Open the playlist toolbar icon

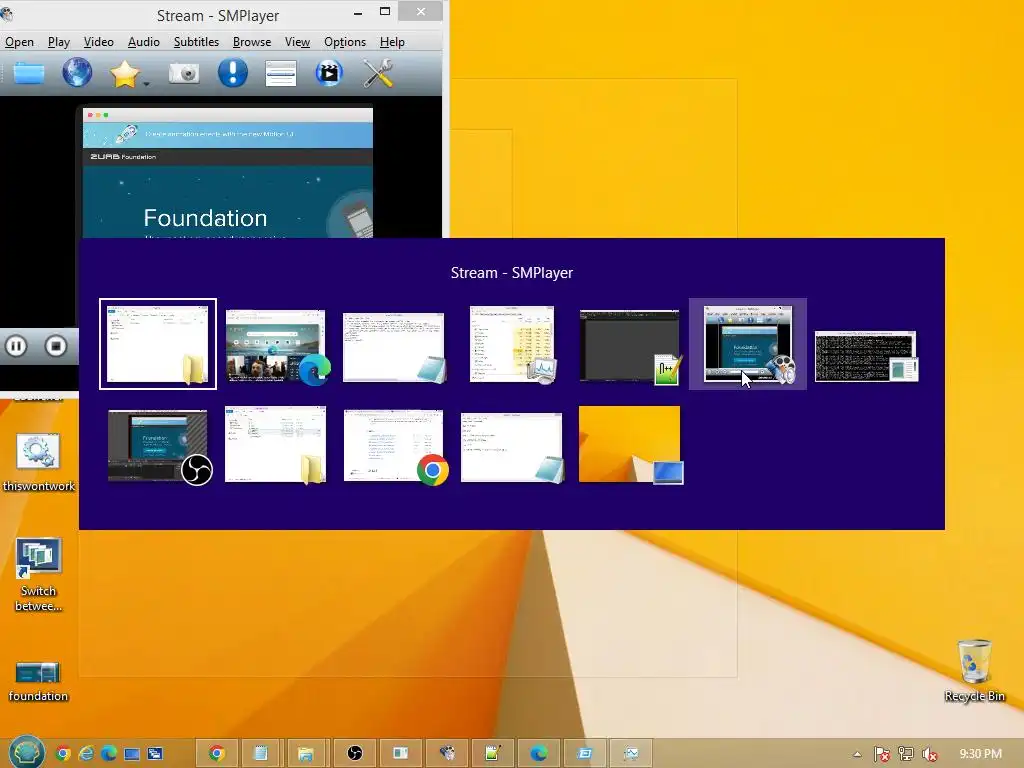(281, 73)
